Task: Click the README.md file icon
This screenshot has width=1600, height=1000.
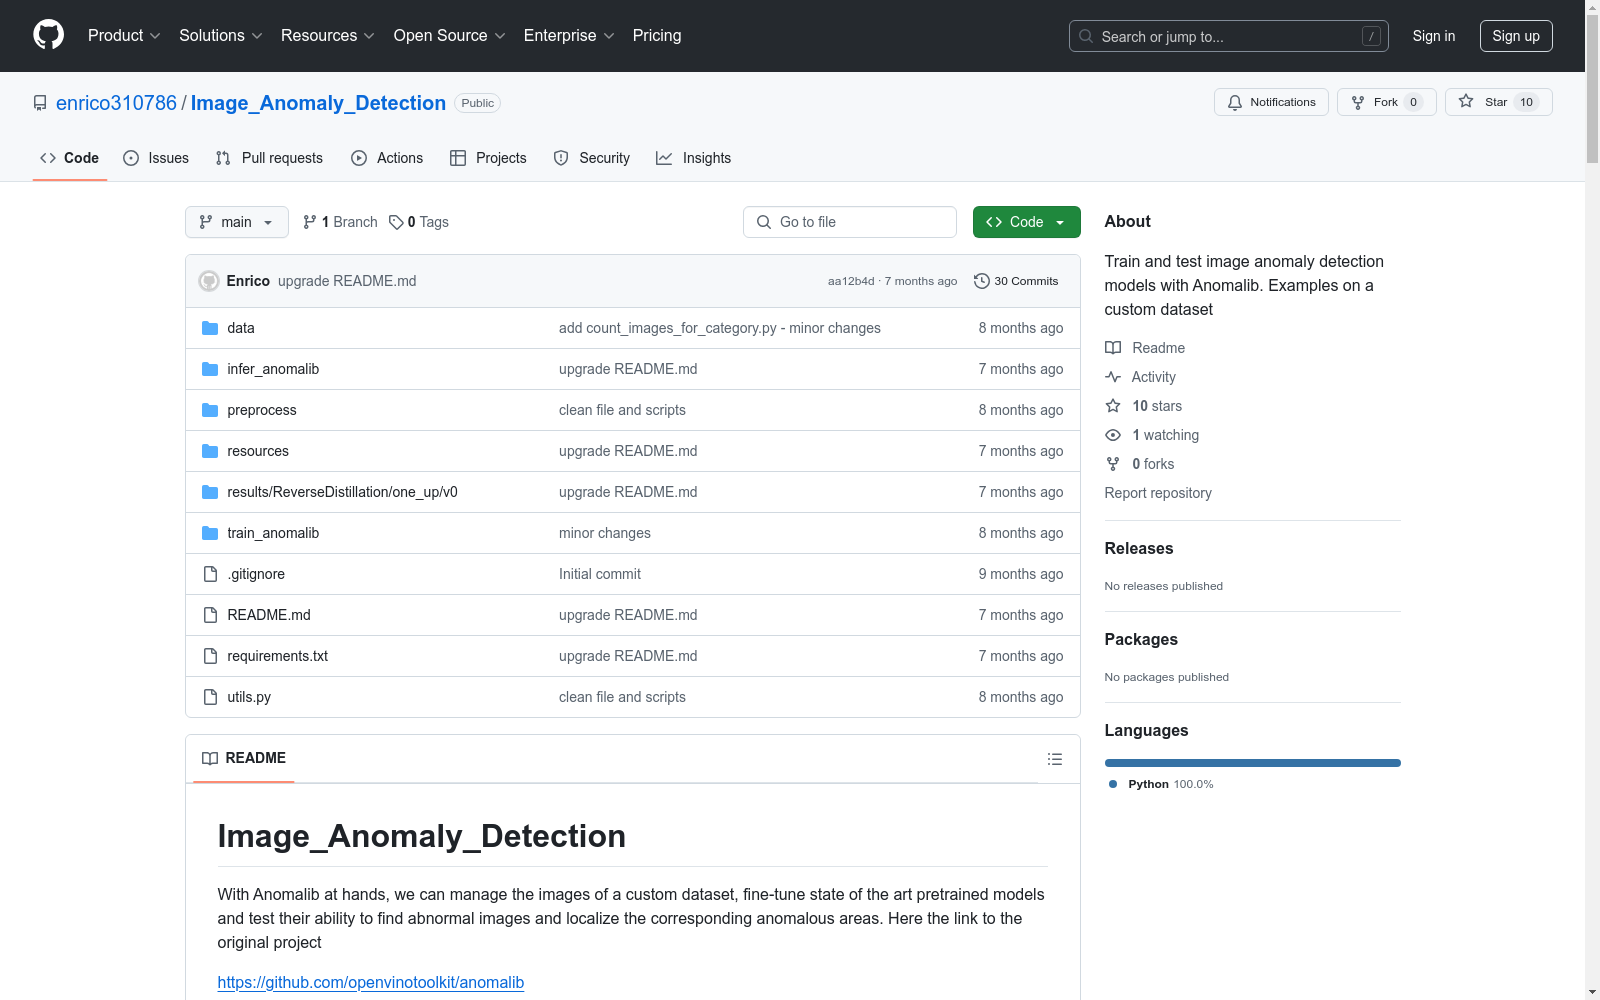Action: (x=210, y=615)
